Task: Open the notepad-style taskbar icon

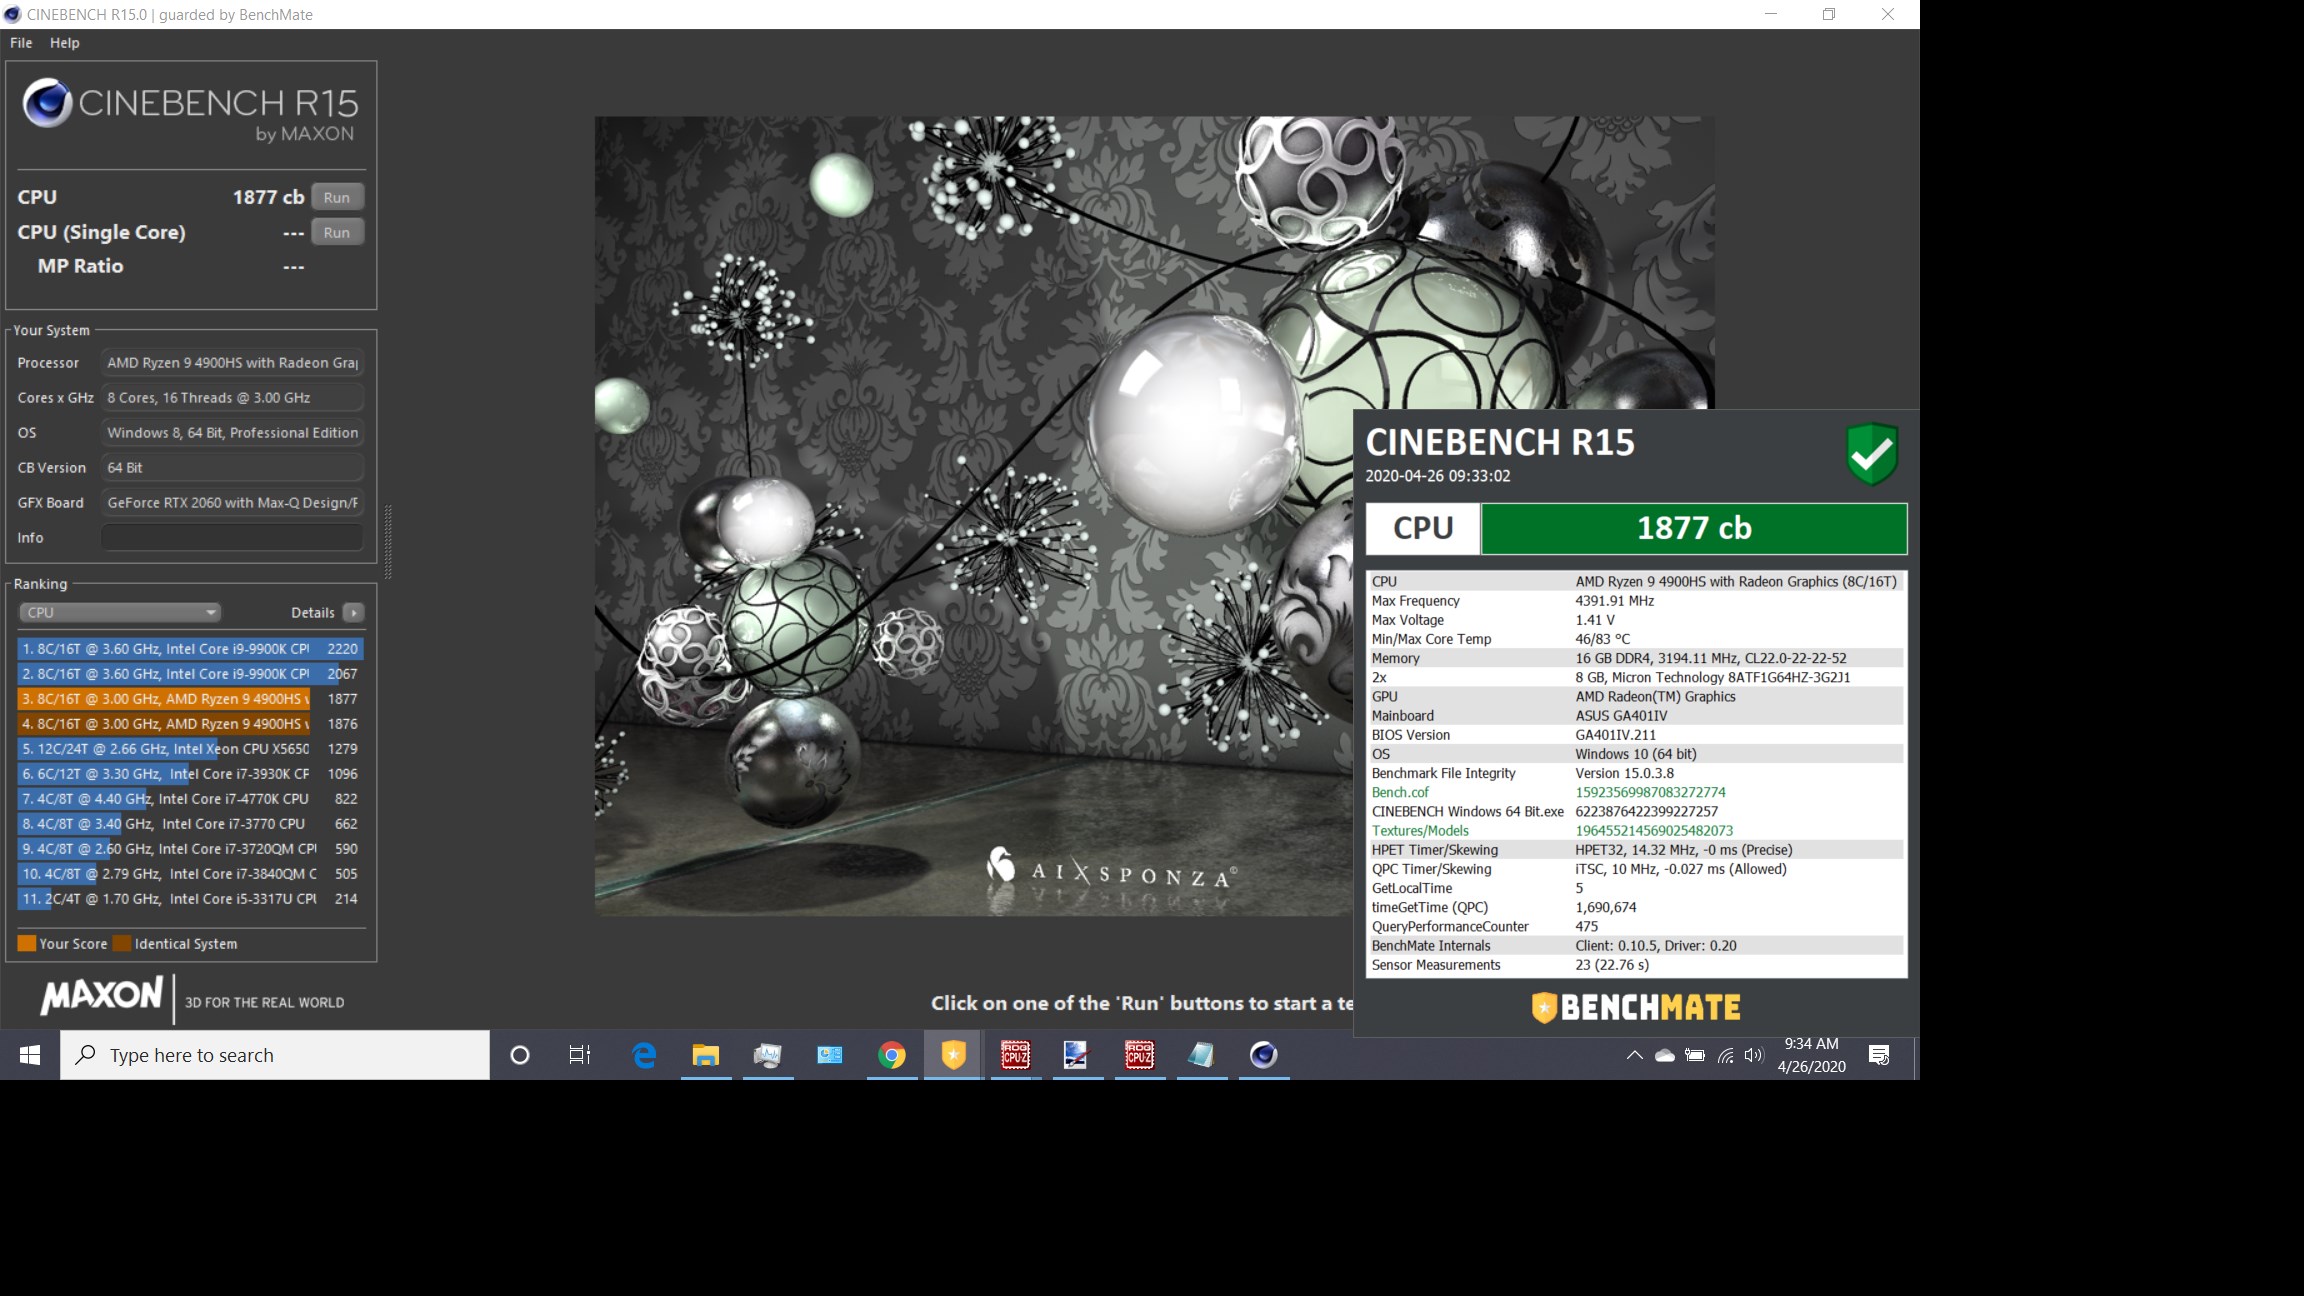Action: pos(1201,1055)
